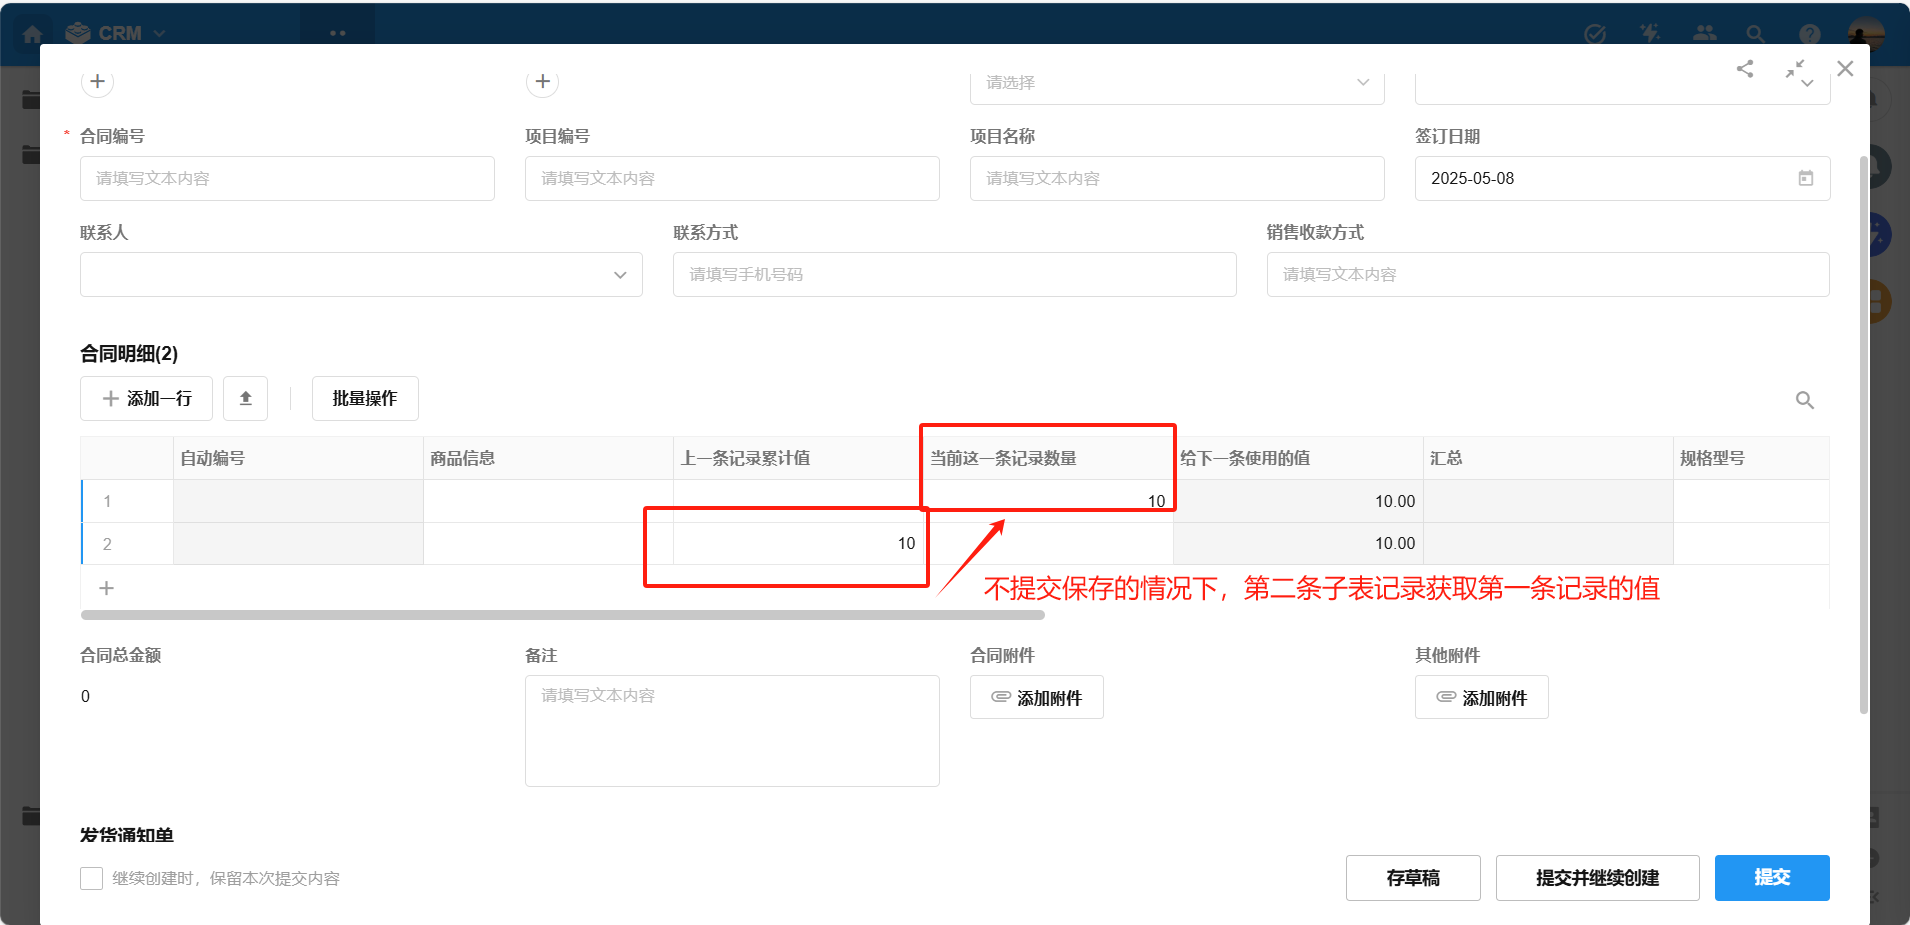Focus the 联系方式 phone number field
This screenshot has height=925, width=1910.
click(x=955, y=274)
